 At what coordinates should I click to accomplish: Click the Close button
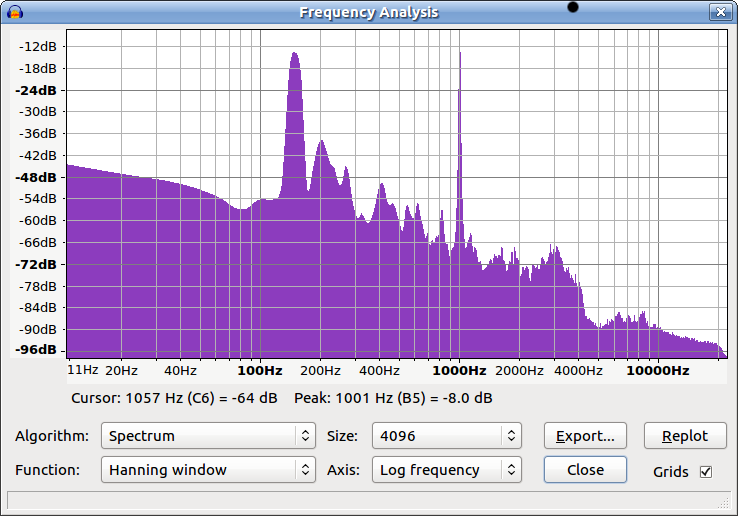[585, 469]
